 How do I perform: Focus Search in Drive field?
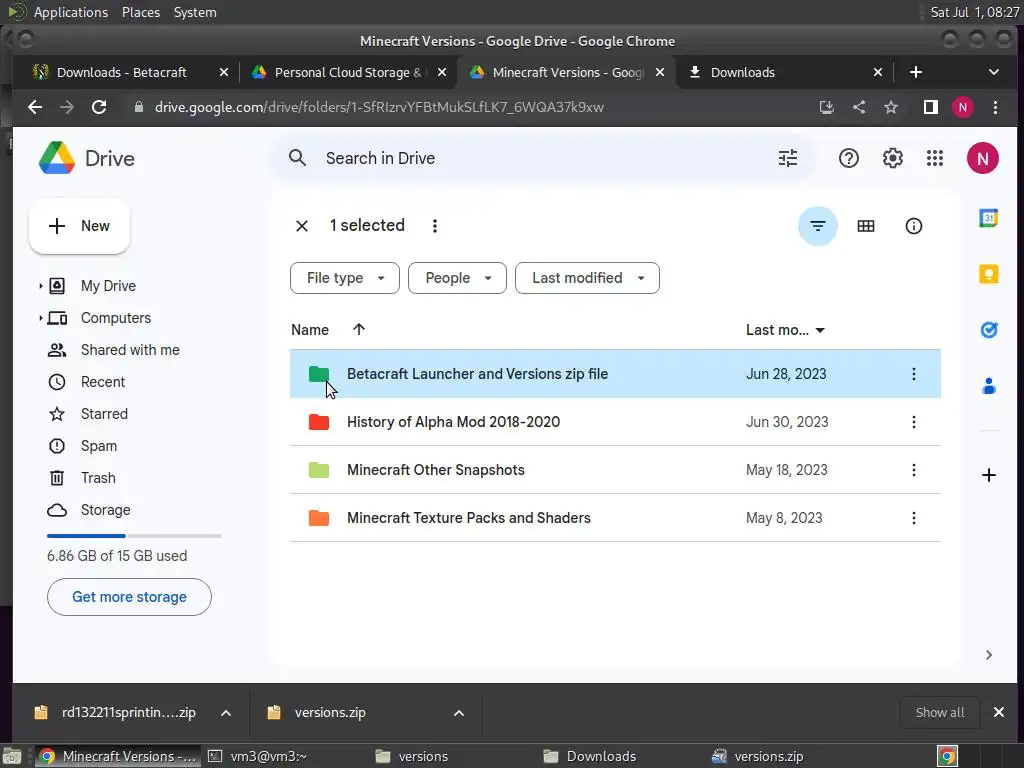click(x=542, y=158)
